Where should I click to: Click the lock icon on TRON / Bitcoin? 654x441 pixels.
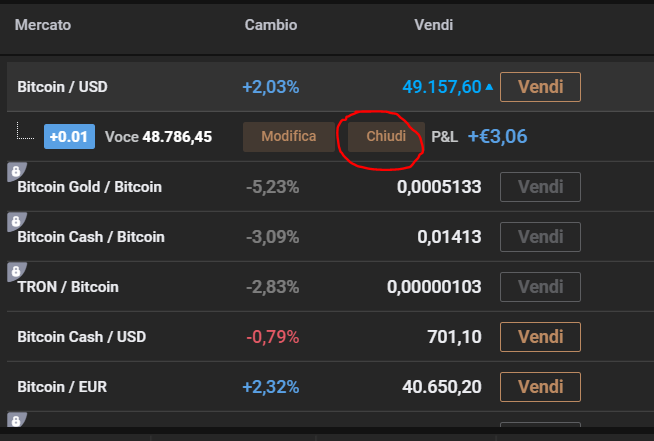tap(16, 272)
